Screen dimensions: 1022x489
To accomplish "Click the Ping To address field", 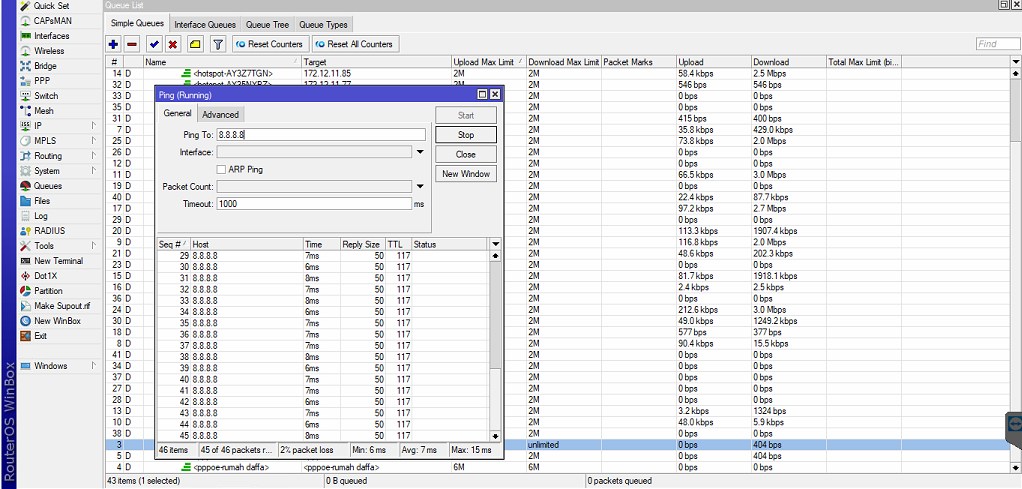I will (321, 134).
